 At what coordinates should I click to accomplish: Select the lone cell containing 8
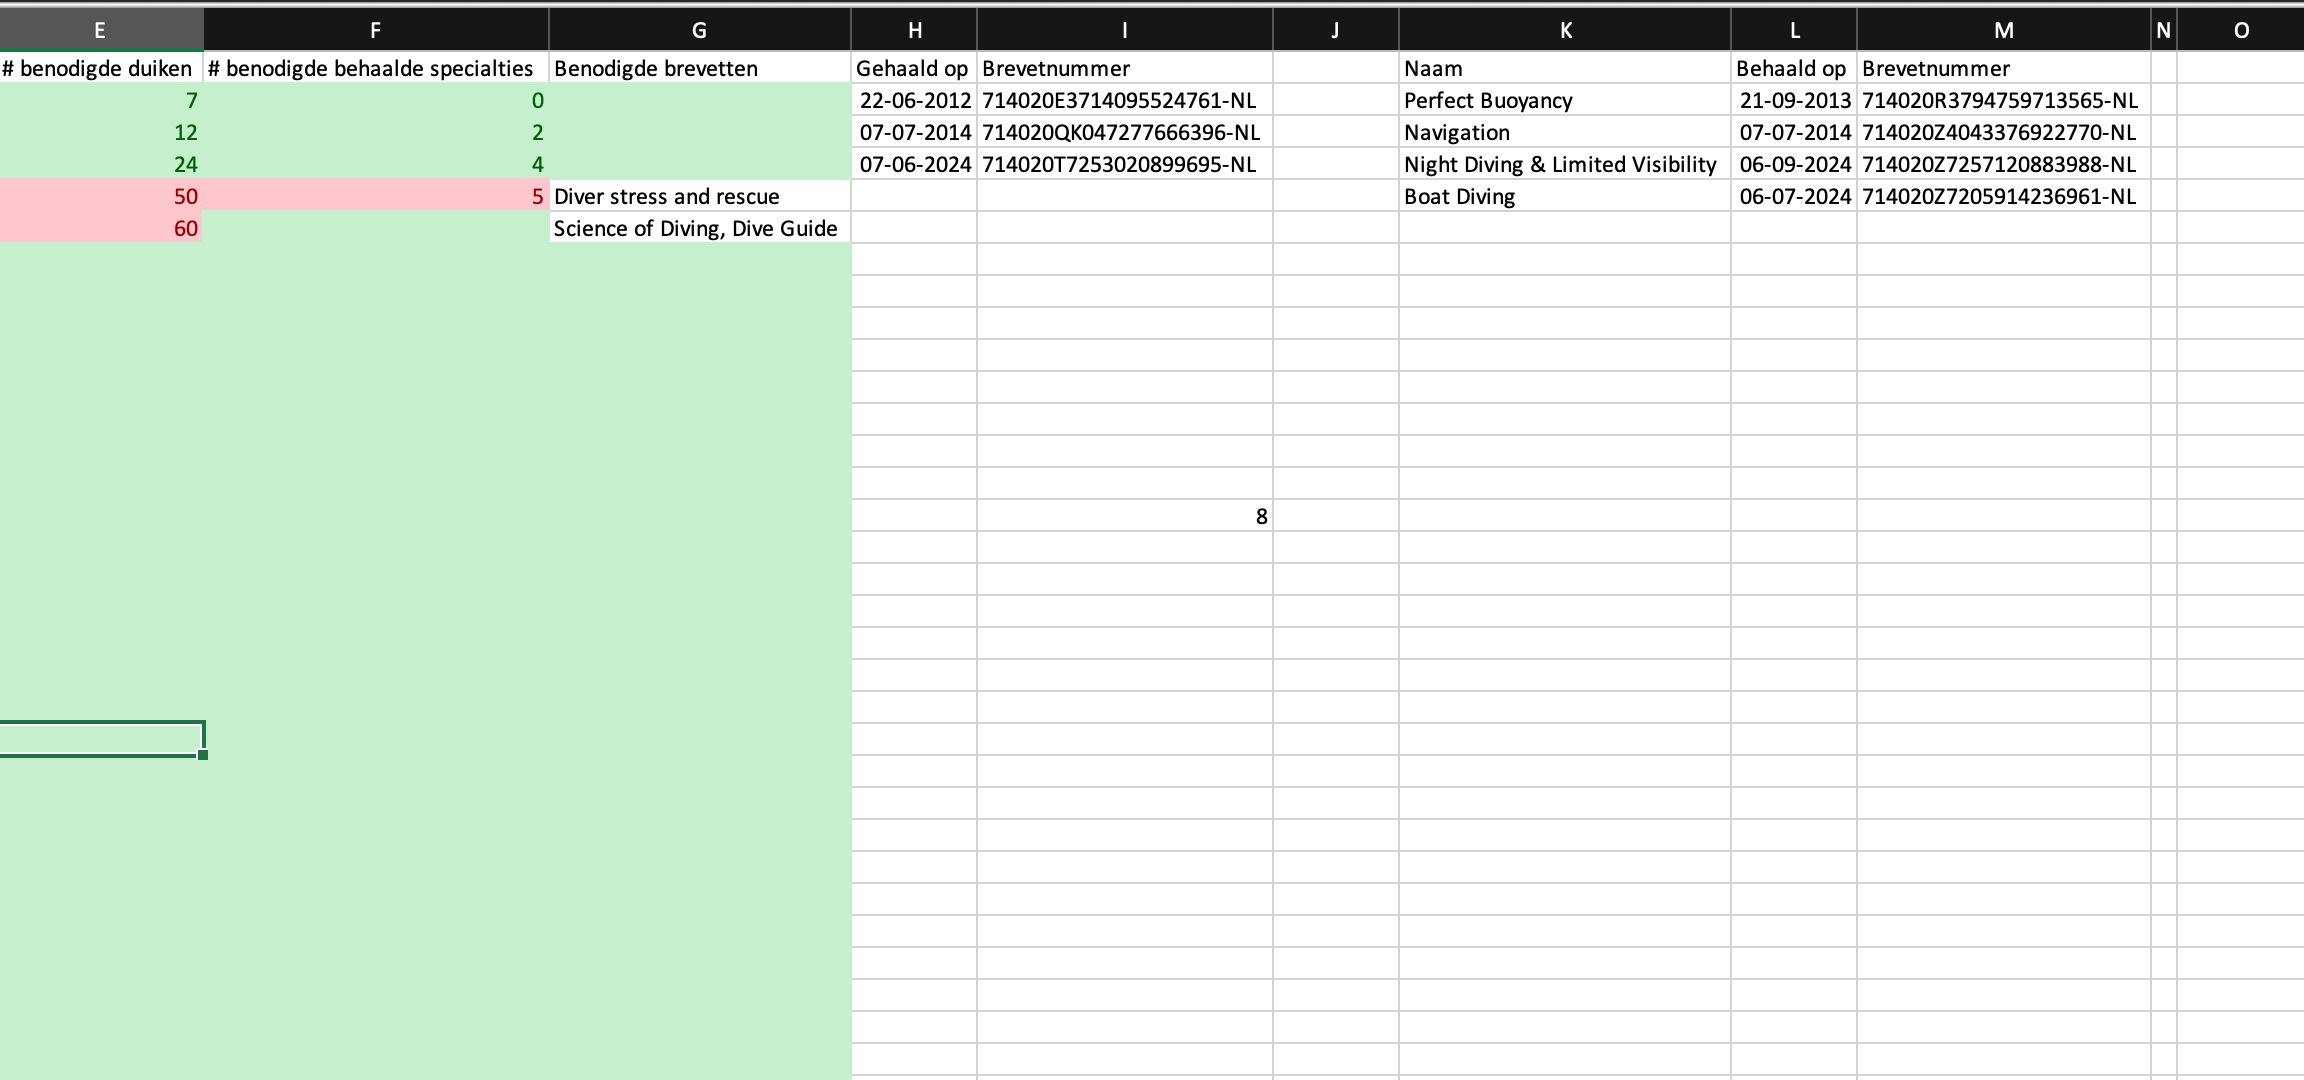tap(1125, 516)
